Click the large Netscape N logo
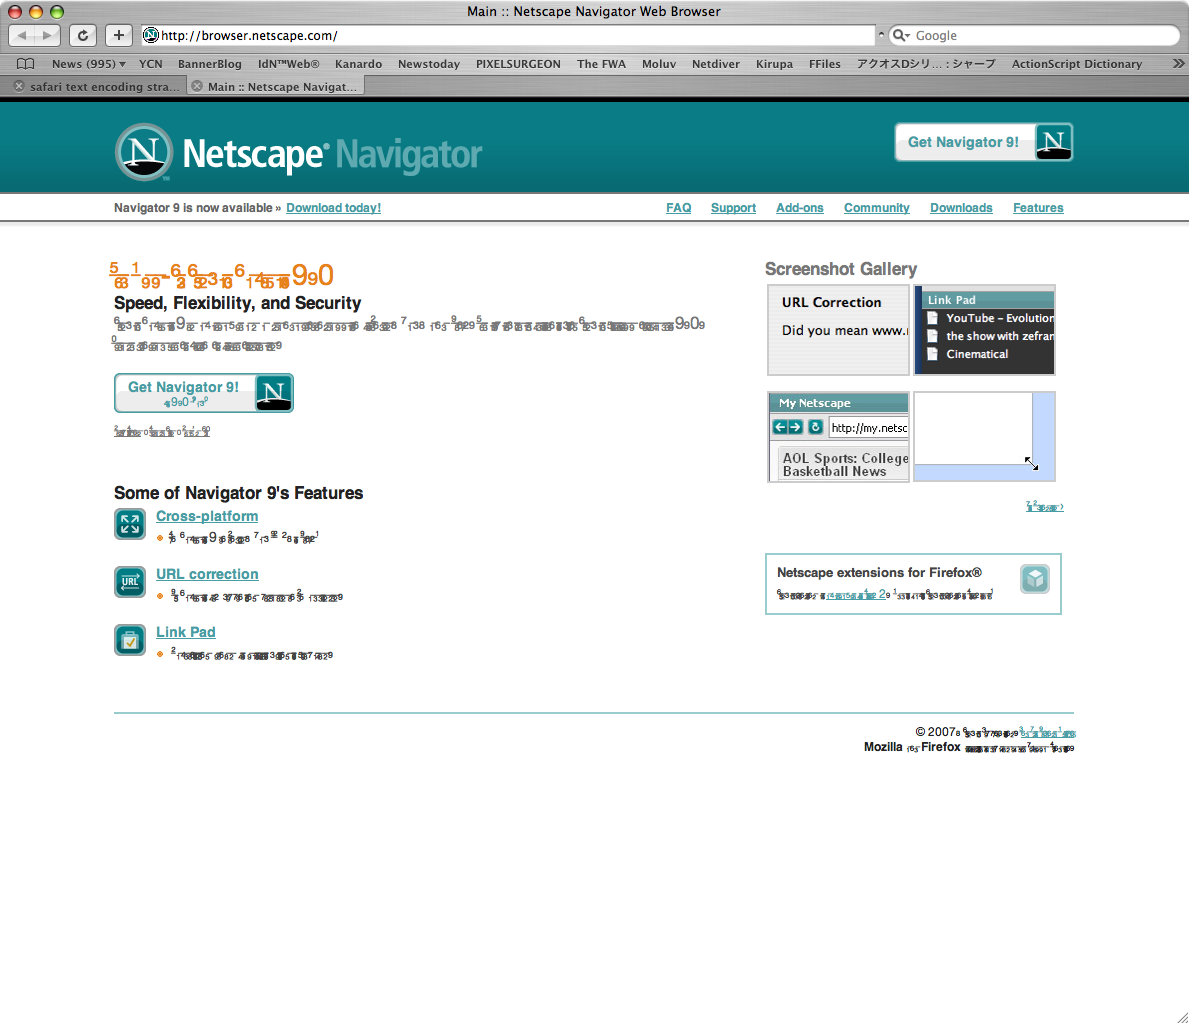The image size is (1189, 1024). point(144,152)
